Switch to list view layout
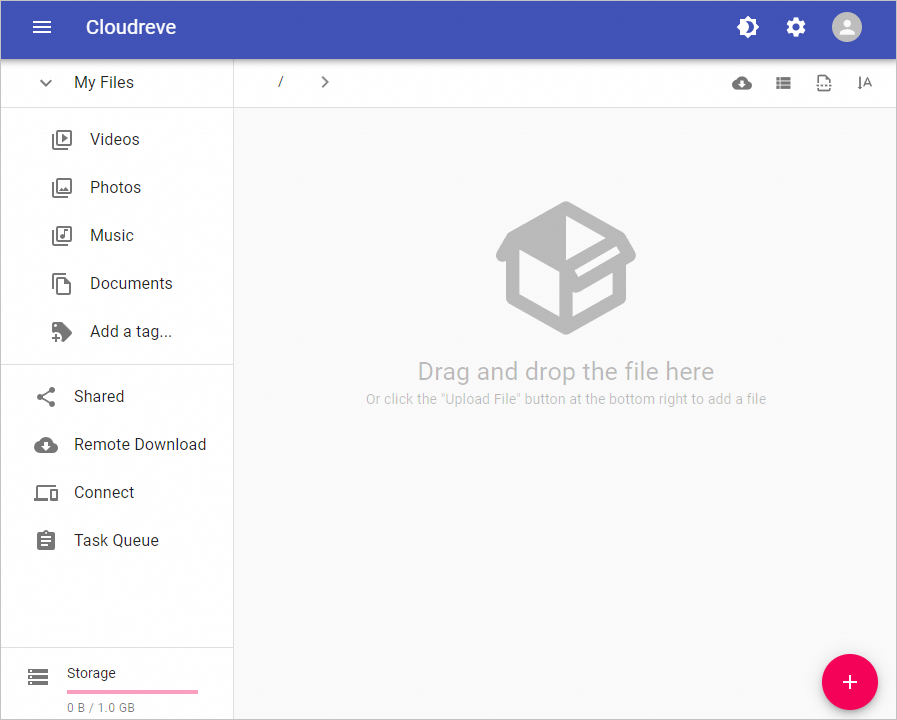 (783, 83)
